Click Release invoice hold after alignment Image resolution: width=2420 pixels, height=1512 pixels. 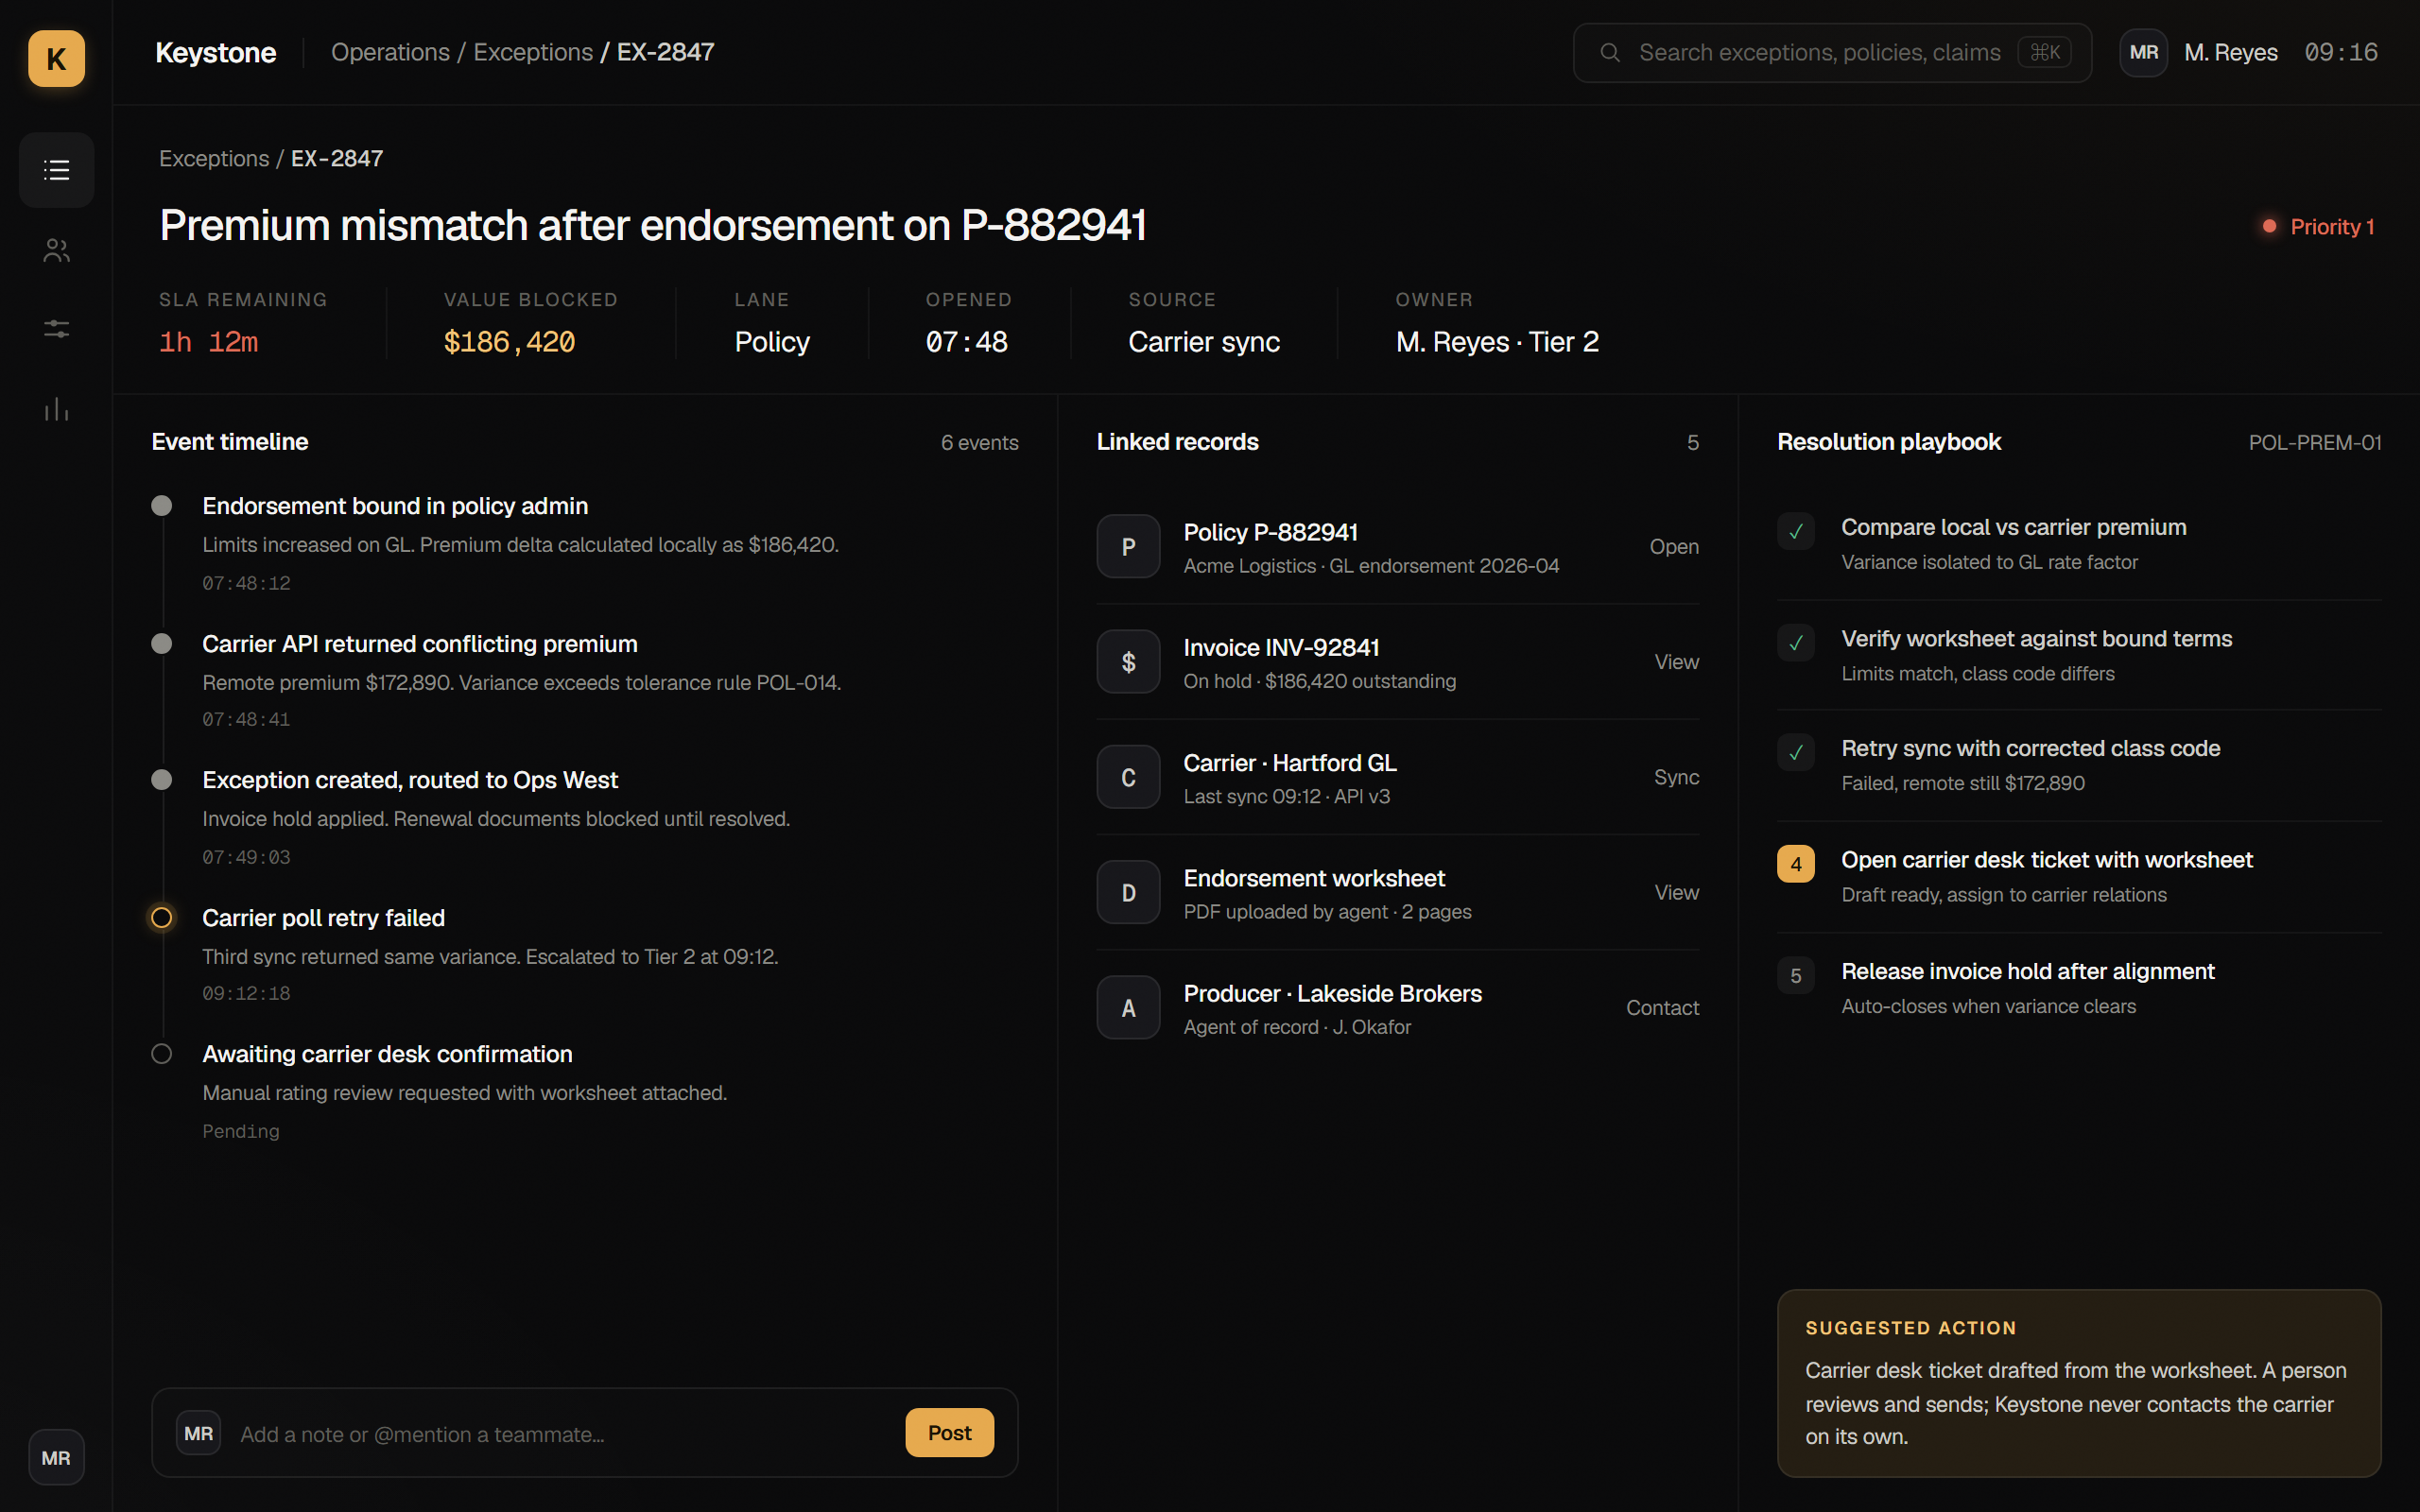click(x=2027, y=972)
